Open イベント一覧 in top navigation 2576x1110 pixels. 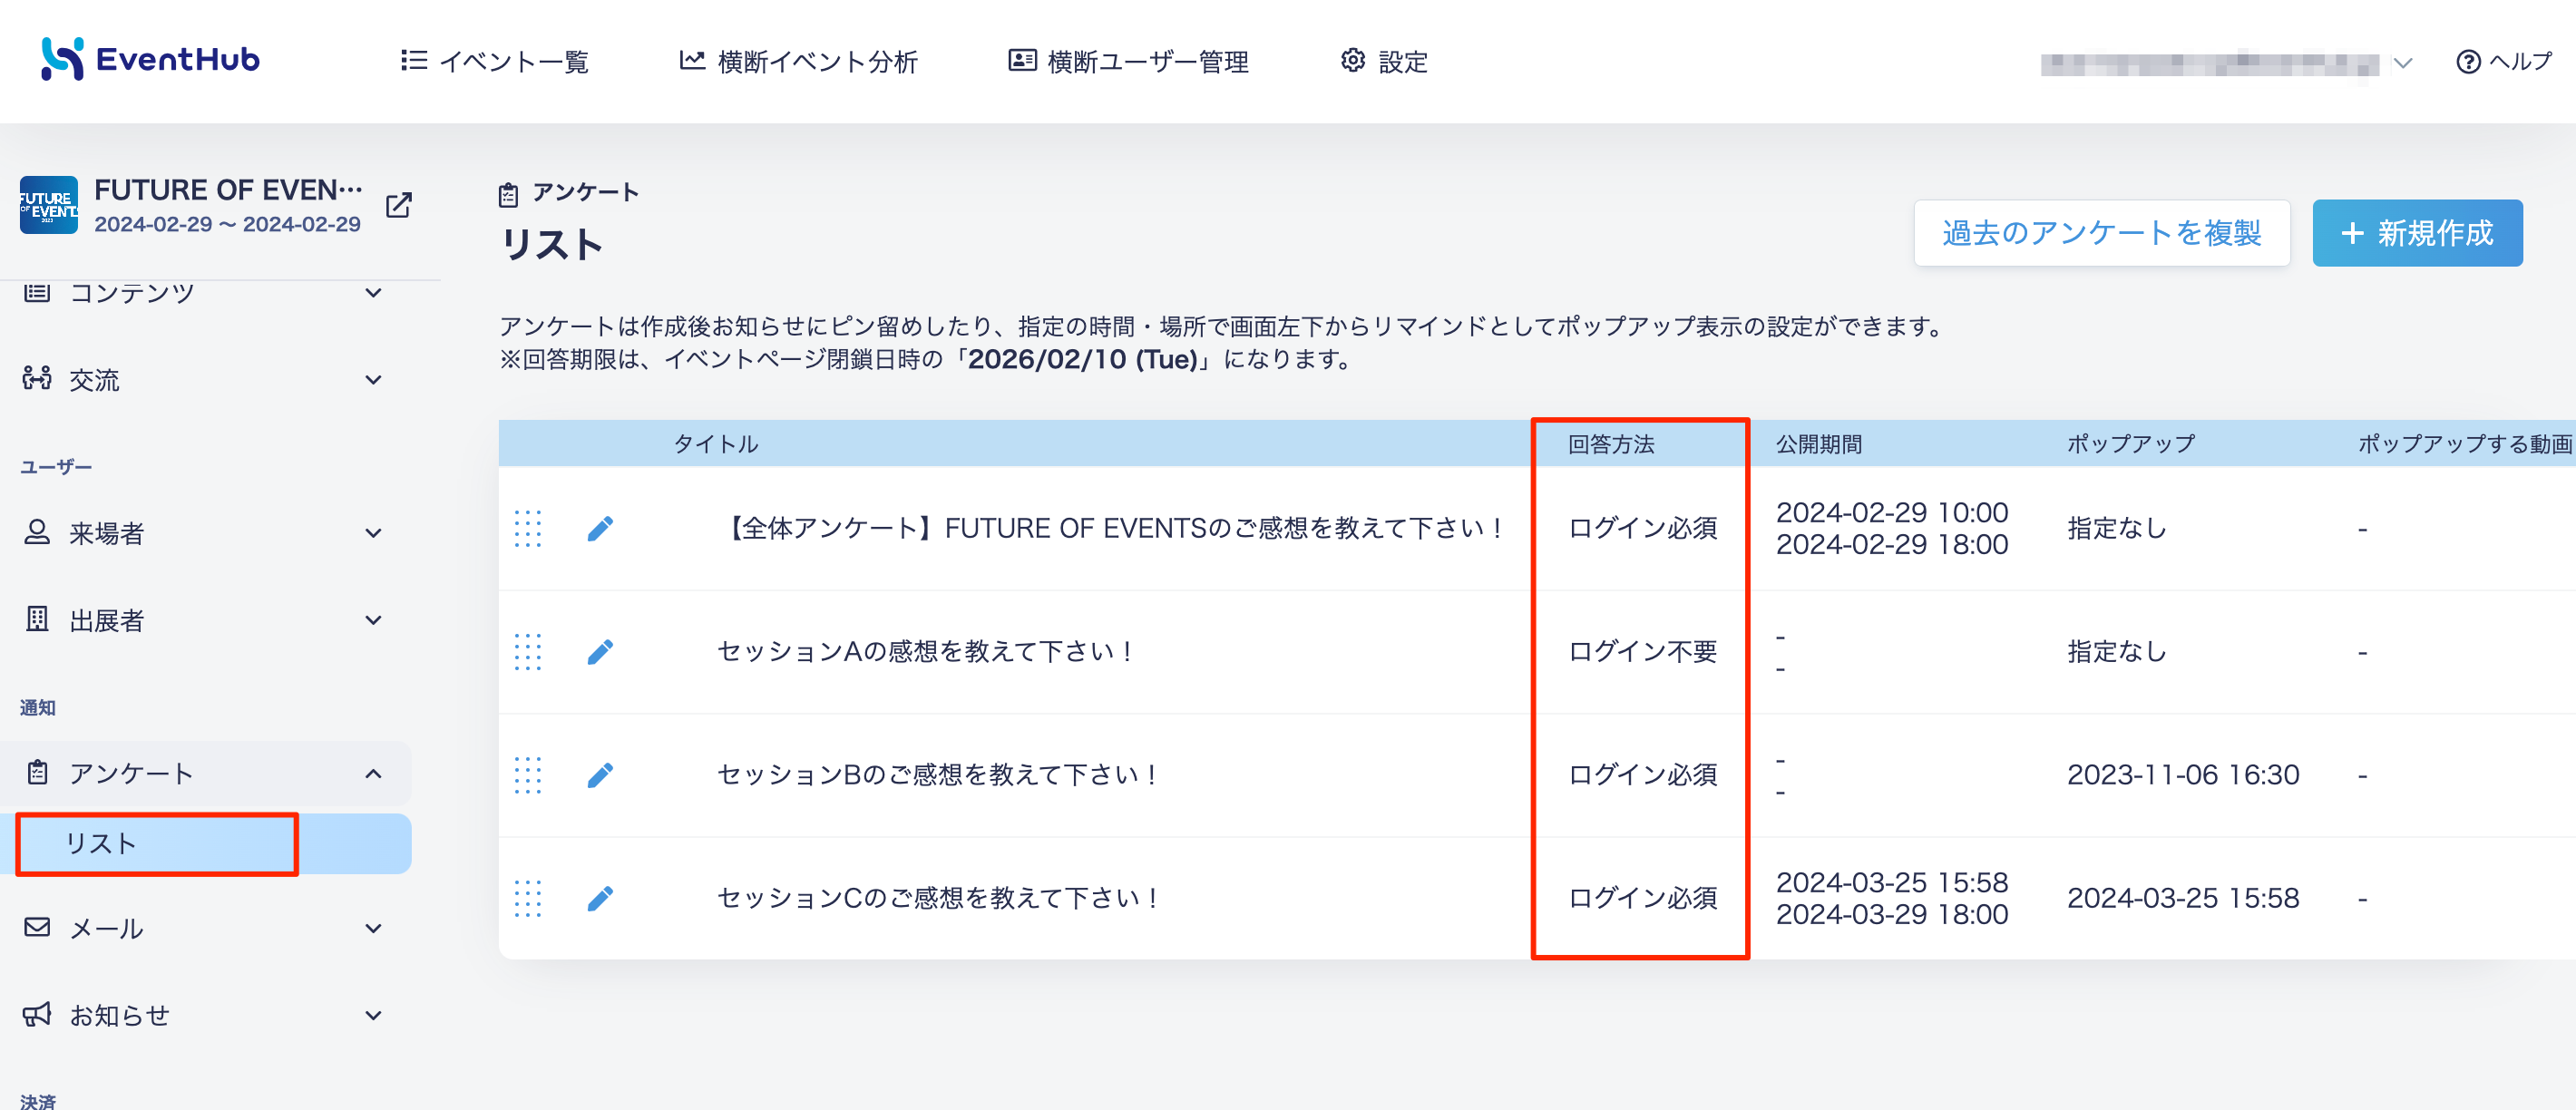[494, 62]
